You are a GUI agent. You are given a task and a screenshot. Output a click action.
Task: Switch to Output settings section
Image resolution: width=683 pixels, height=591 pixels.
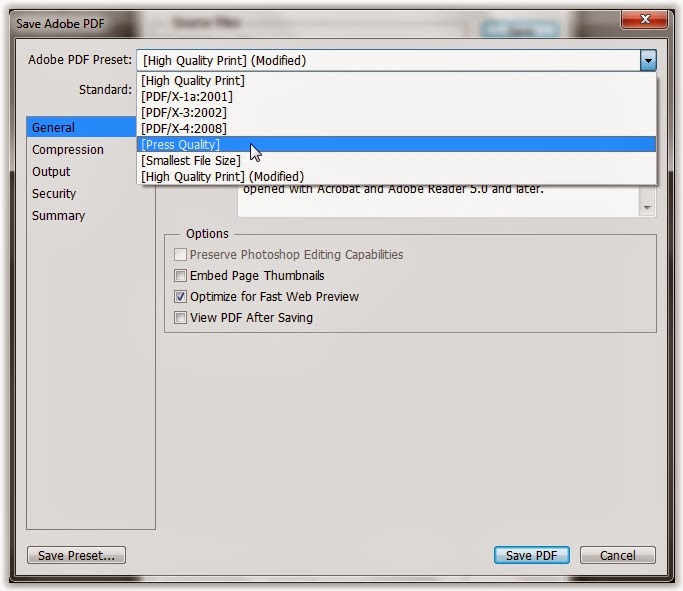[51, 172]
